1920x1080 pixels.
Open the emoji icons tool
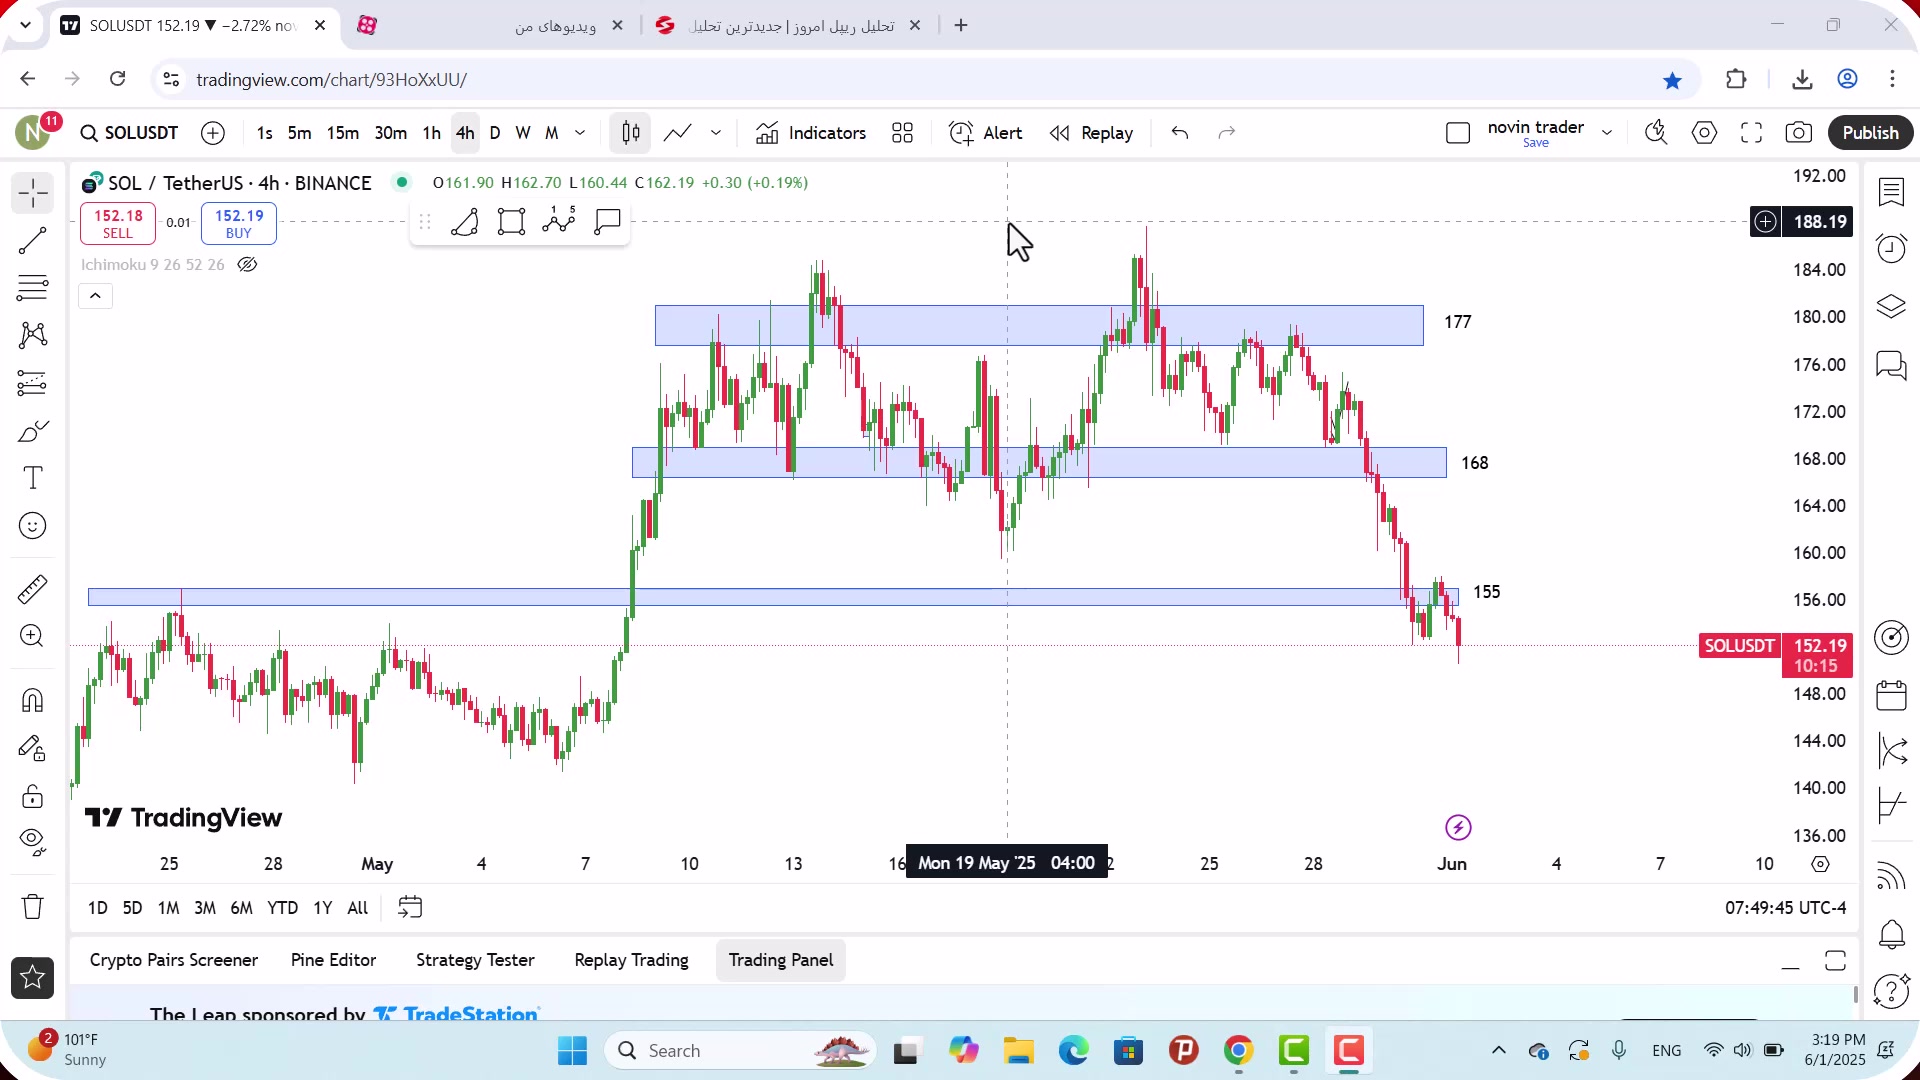tap(33, 526)
